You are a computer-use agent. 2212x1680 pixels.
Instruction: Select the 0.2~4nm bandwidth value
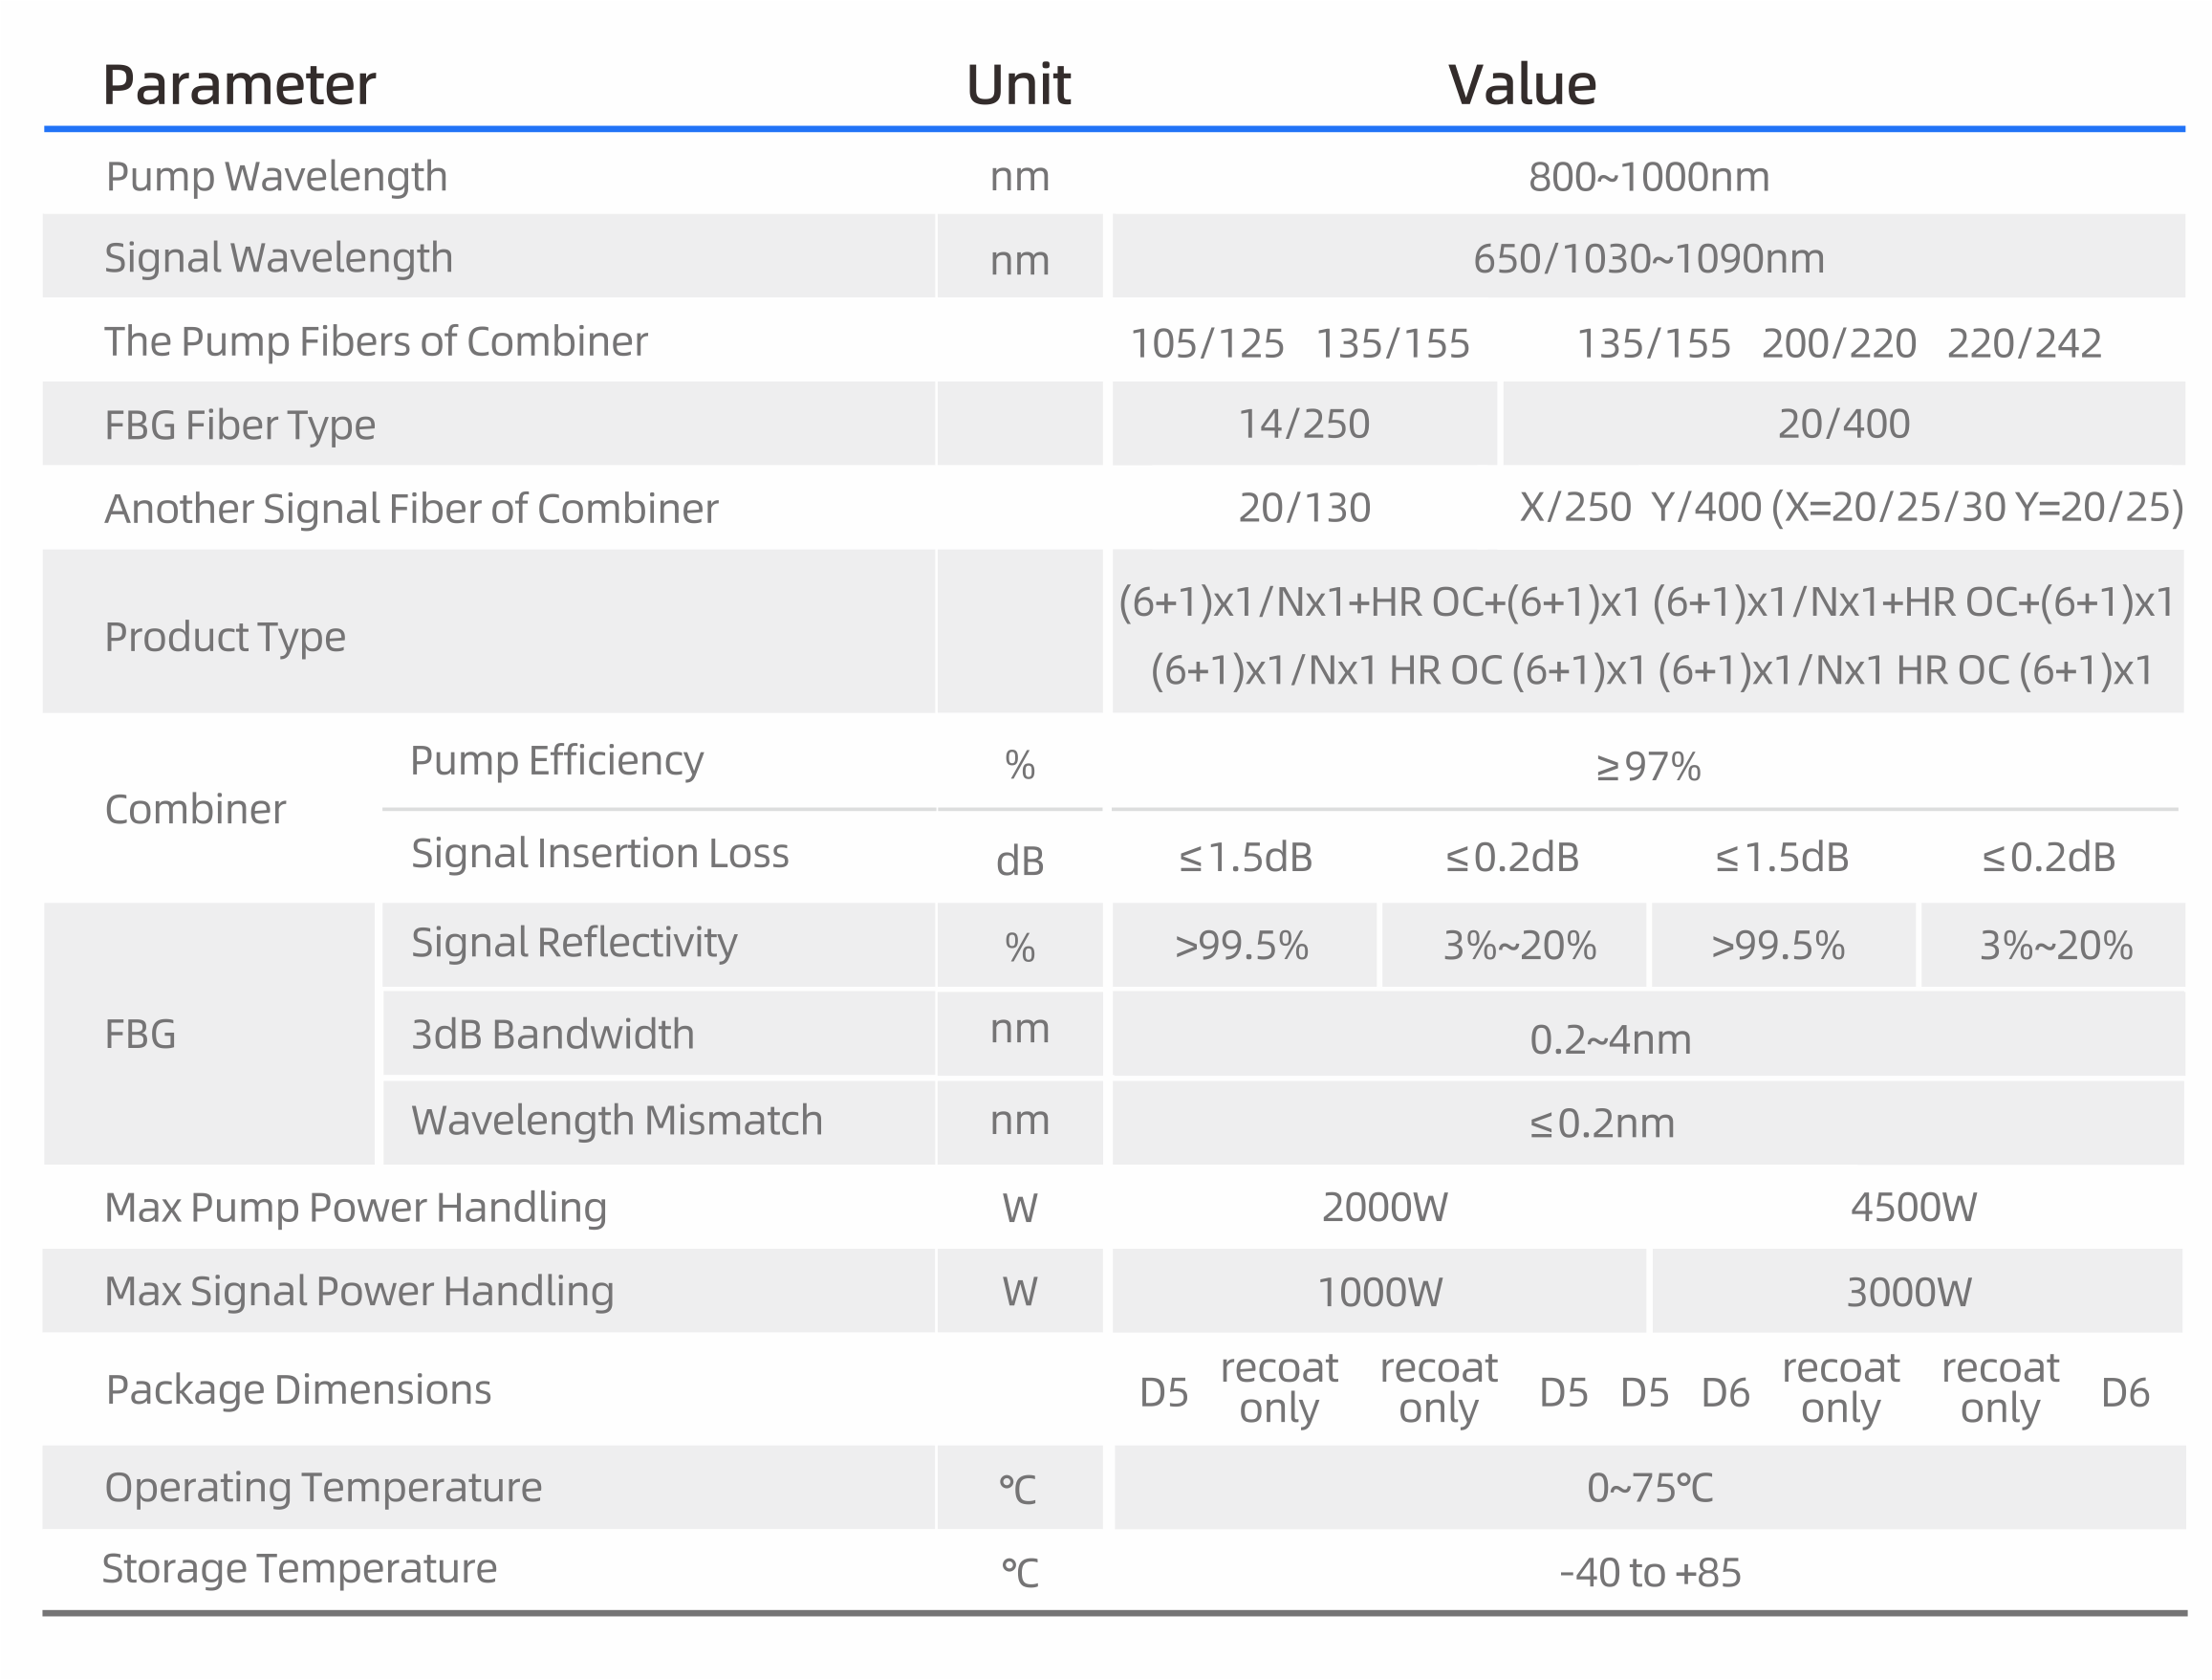tap(1610, 1040)
